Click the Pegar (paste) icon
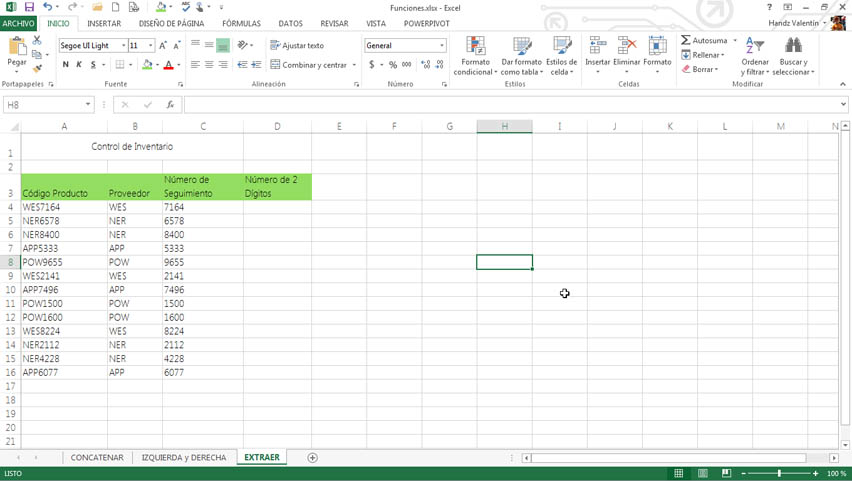Image resolution: width=852 pixels, height=481 pixels. tap(17, 47)
